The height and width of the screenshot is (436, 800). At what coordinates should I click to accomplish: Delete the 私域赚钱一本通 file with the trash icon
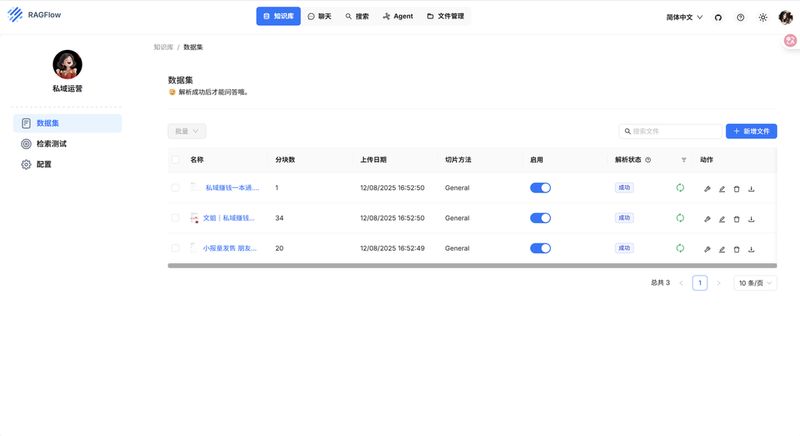click(736, 189)
